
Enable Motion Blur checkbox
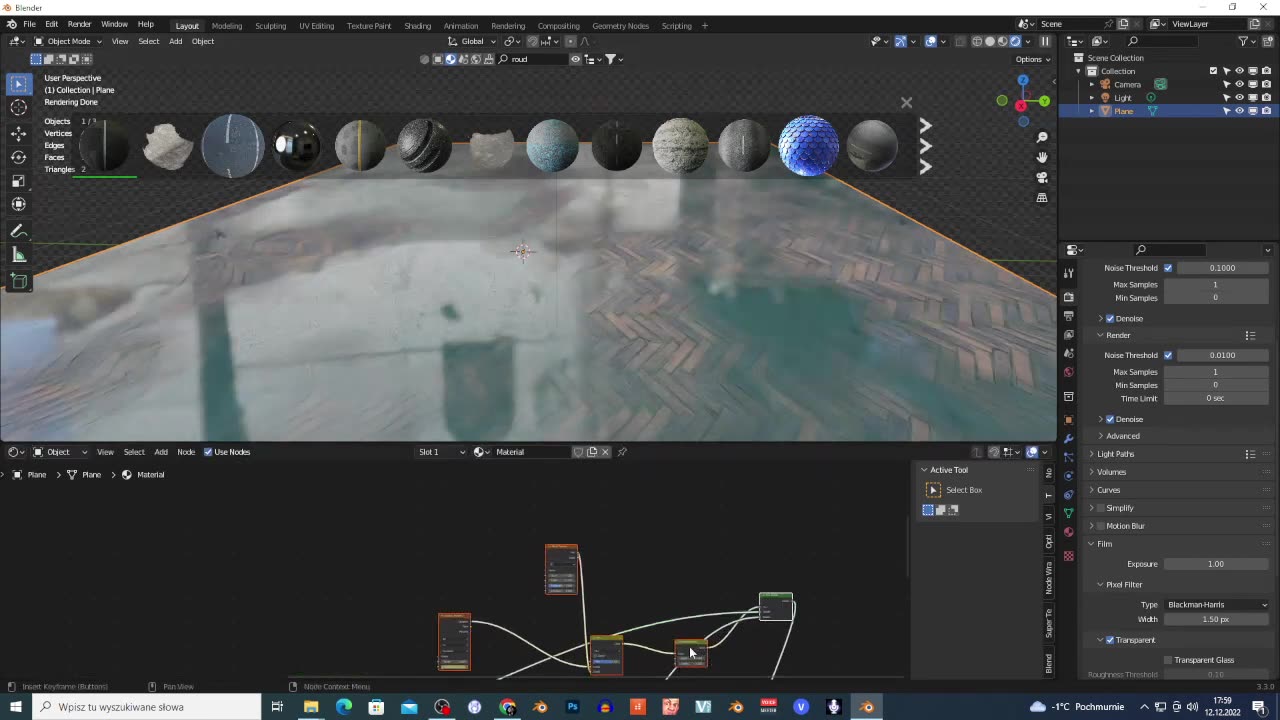(x=1101, y=526)
